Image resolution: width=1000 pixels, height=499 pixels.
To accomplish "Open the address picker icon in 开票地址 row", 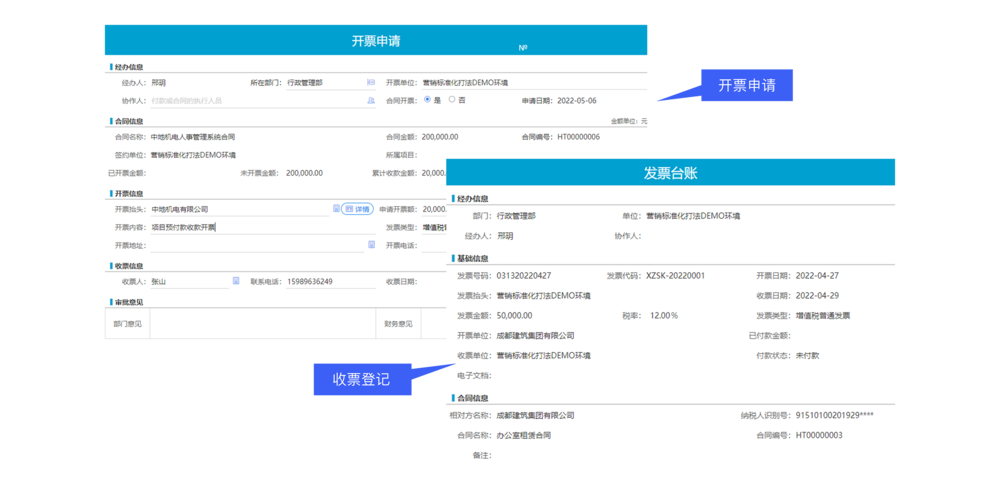I will tap(371, 245).
